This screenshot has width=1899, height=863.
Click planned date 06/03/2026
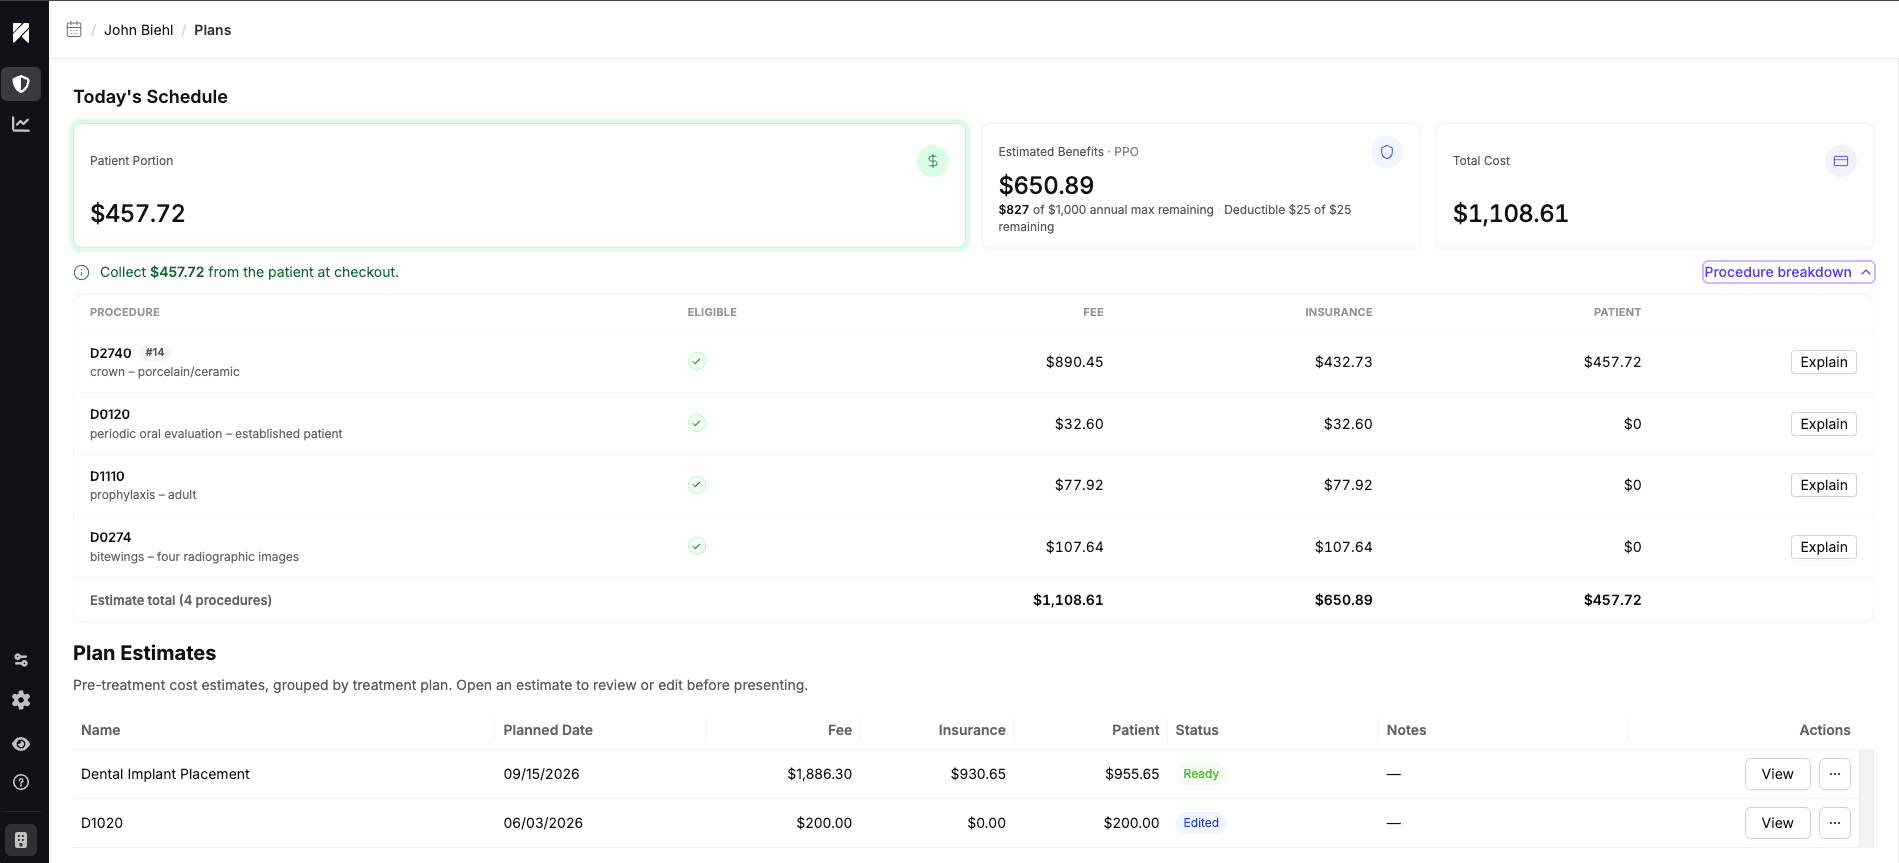(543, 823)
